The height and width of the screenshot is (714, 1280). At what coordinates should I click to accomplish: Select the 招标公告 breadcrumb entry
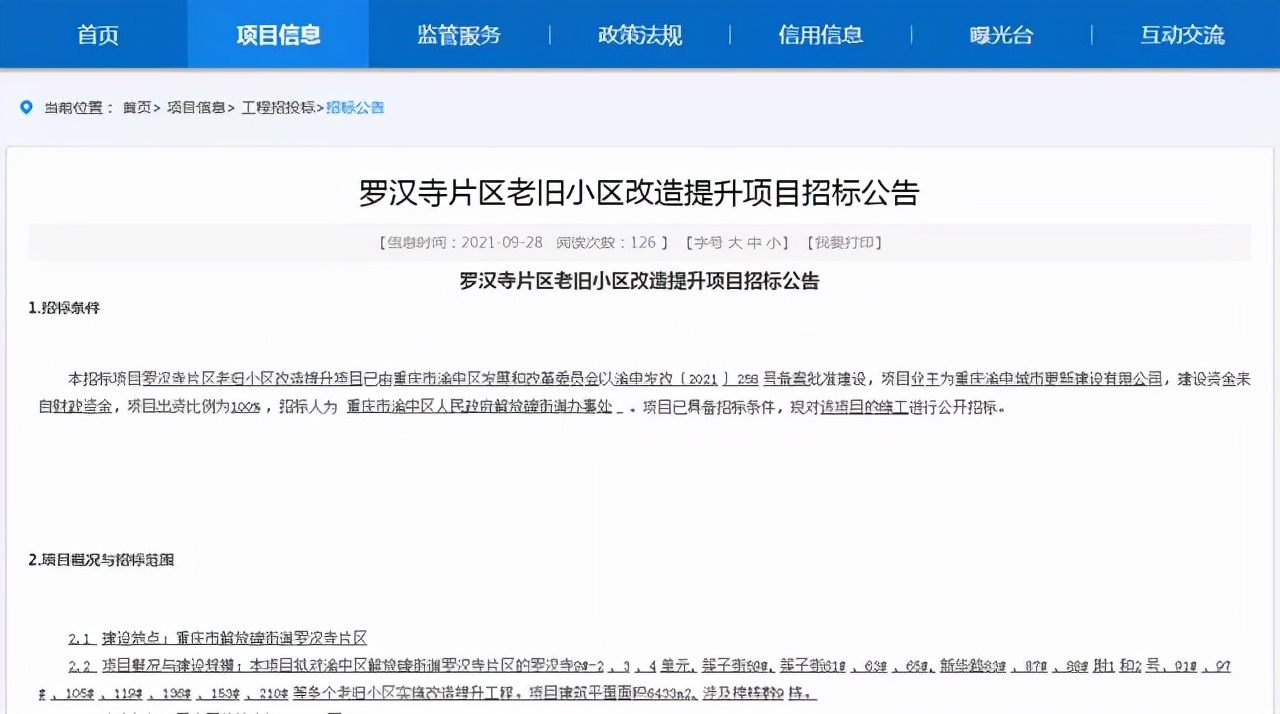tap(354, 107)
